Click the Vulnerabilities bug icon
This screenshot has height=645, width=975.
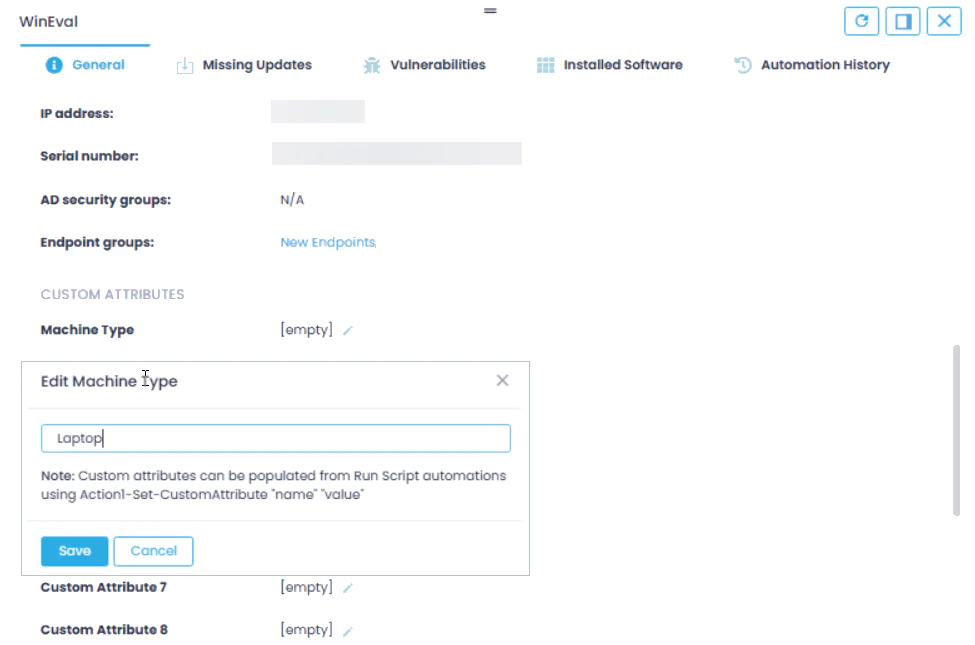pos(371,64)
